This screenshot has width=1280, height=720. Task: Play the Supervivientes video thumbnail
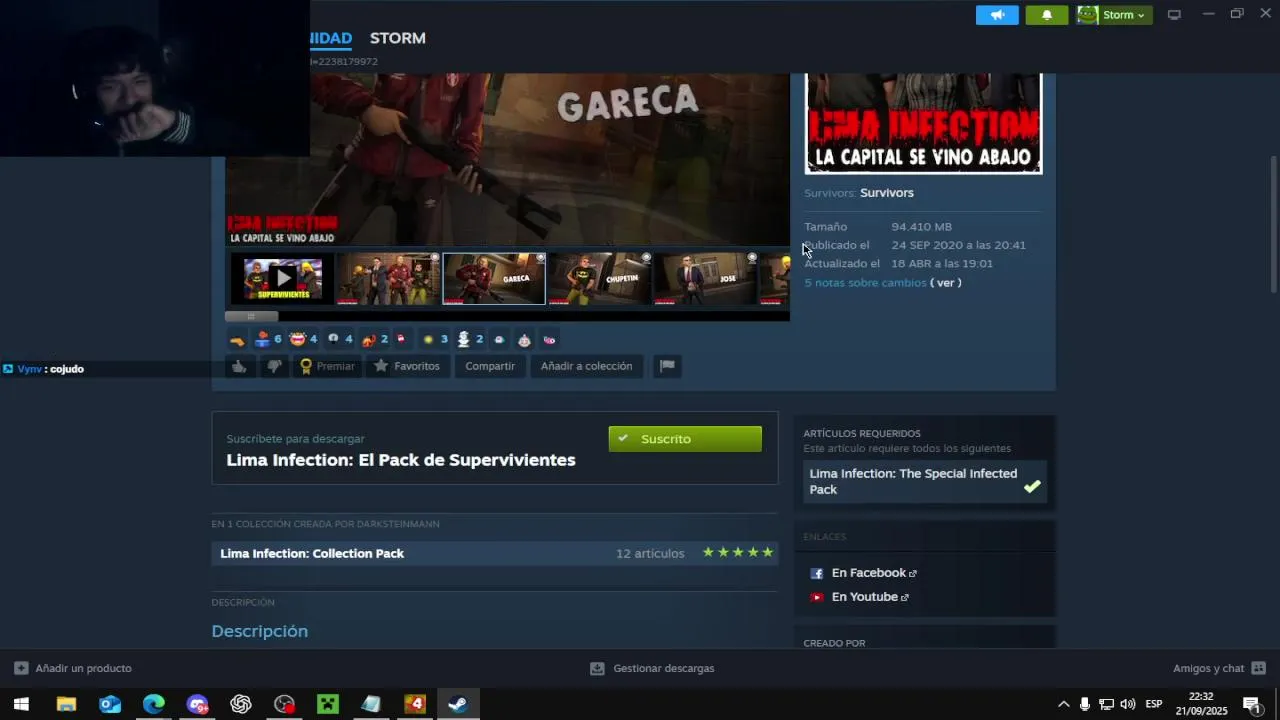coord(284,279)
